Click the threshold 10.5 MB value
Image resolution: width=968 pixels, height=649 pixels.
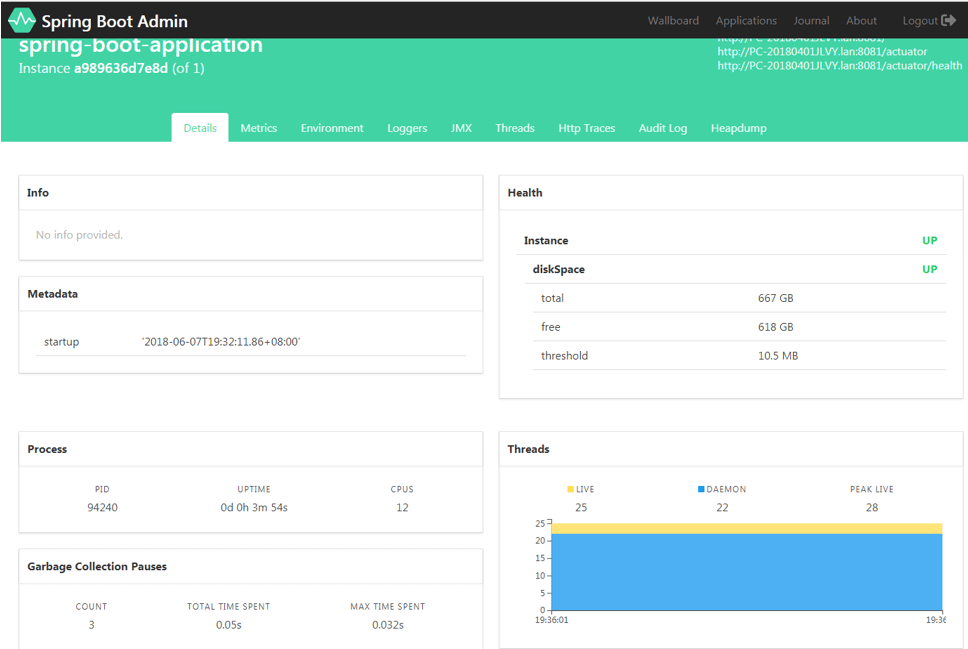[778, 356]
